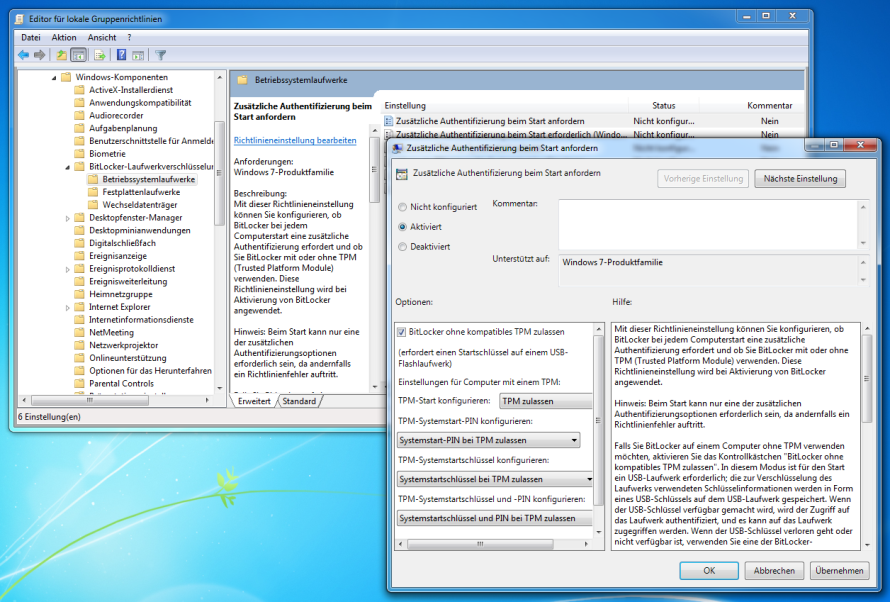Select the Aktiviert radio button
Viewport: 890px width, 602px height.
402,227
